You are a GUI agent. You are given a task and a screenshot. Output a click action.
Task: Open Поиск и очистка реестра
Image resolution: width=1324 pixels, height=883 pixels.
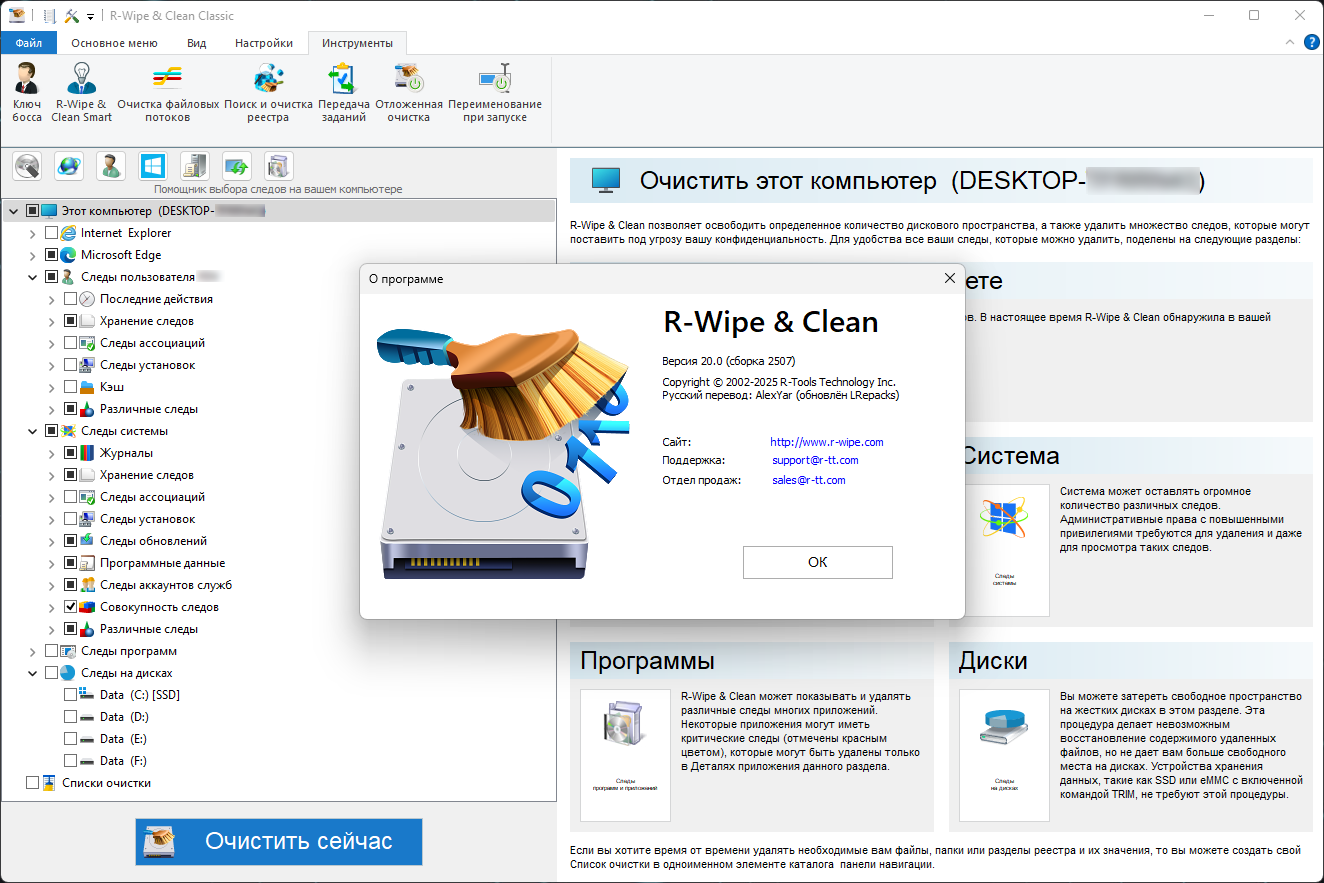click(268, 92)
